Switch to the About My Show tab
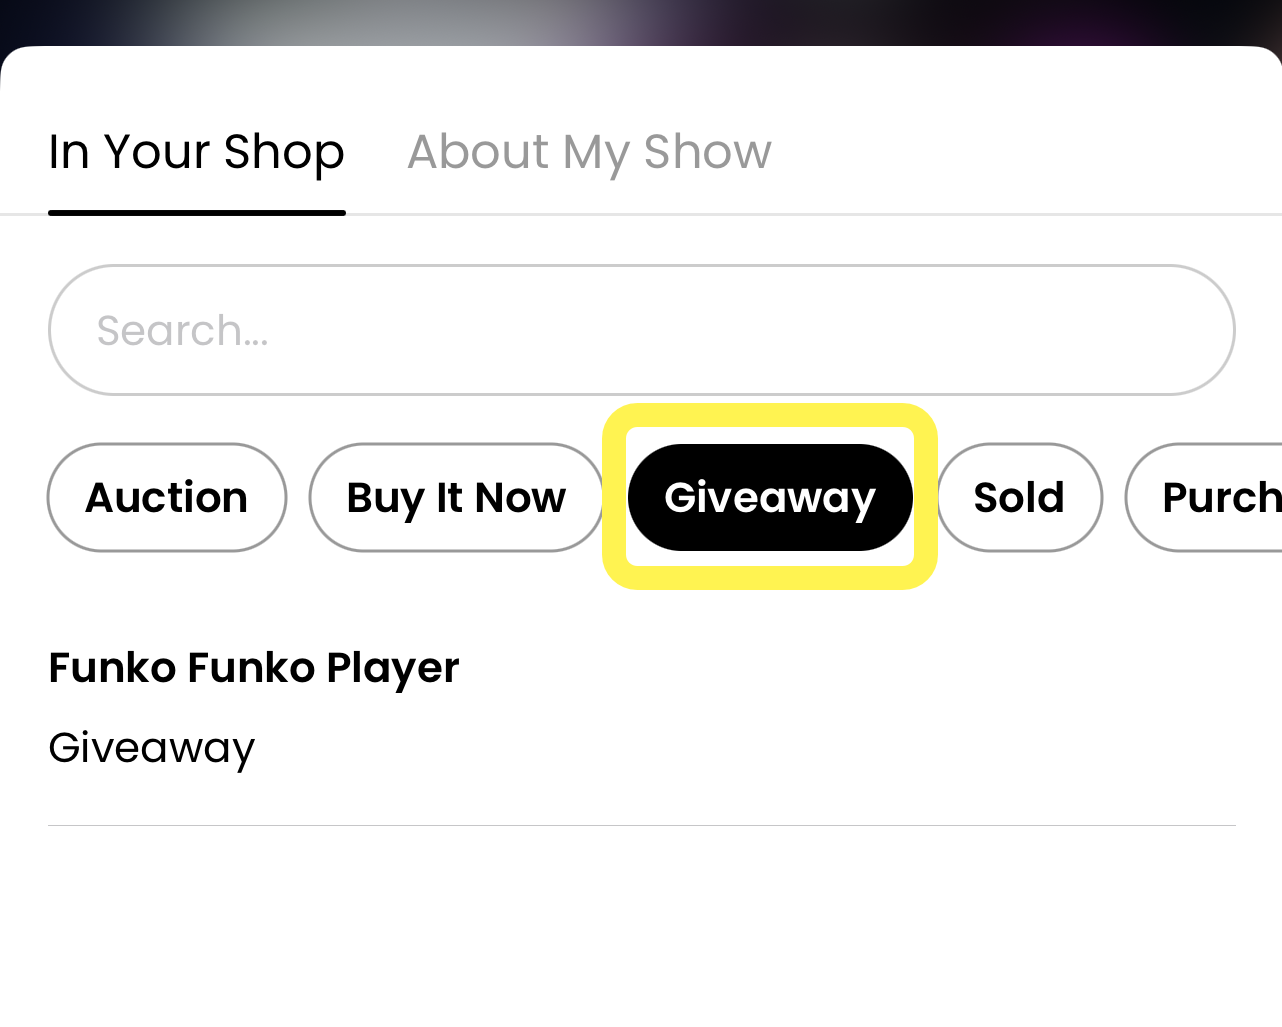Image resolution: width=1282 pixels, height=1027 pixels. pos(589,153)
